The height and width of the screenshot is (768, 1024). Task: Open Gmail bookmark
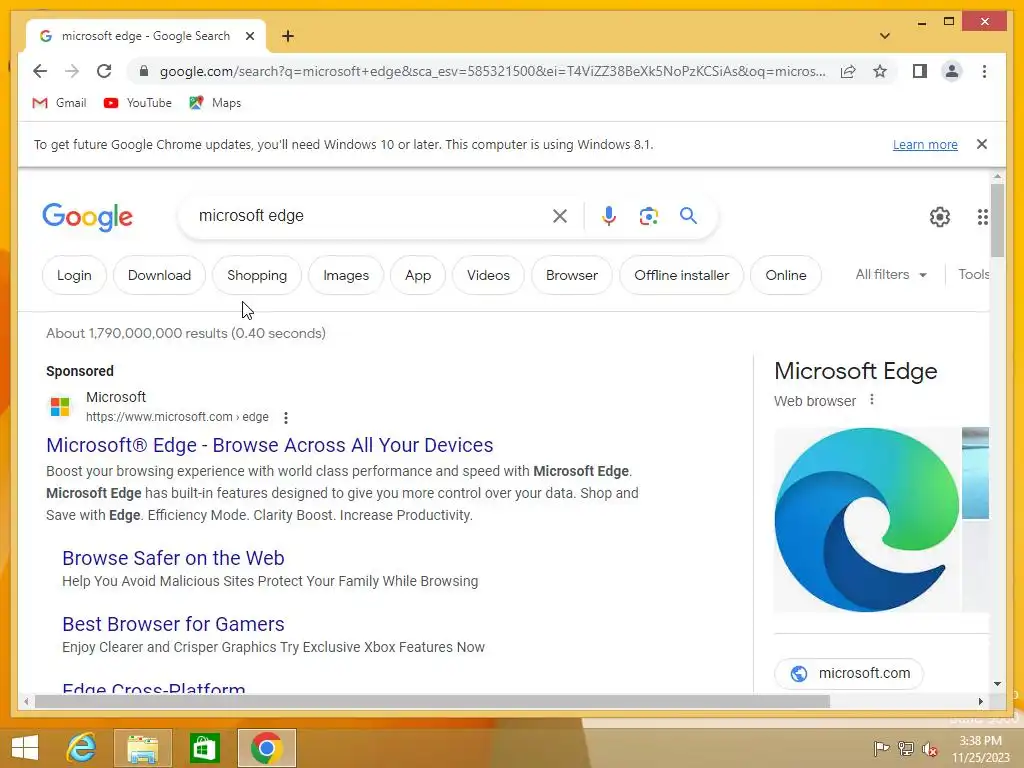coord(59,103)
